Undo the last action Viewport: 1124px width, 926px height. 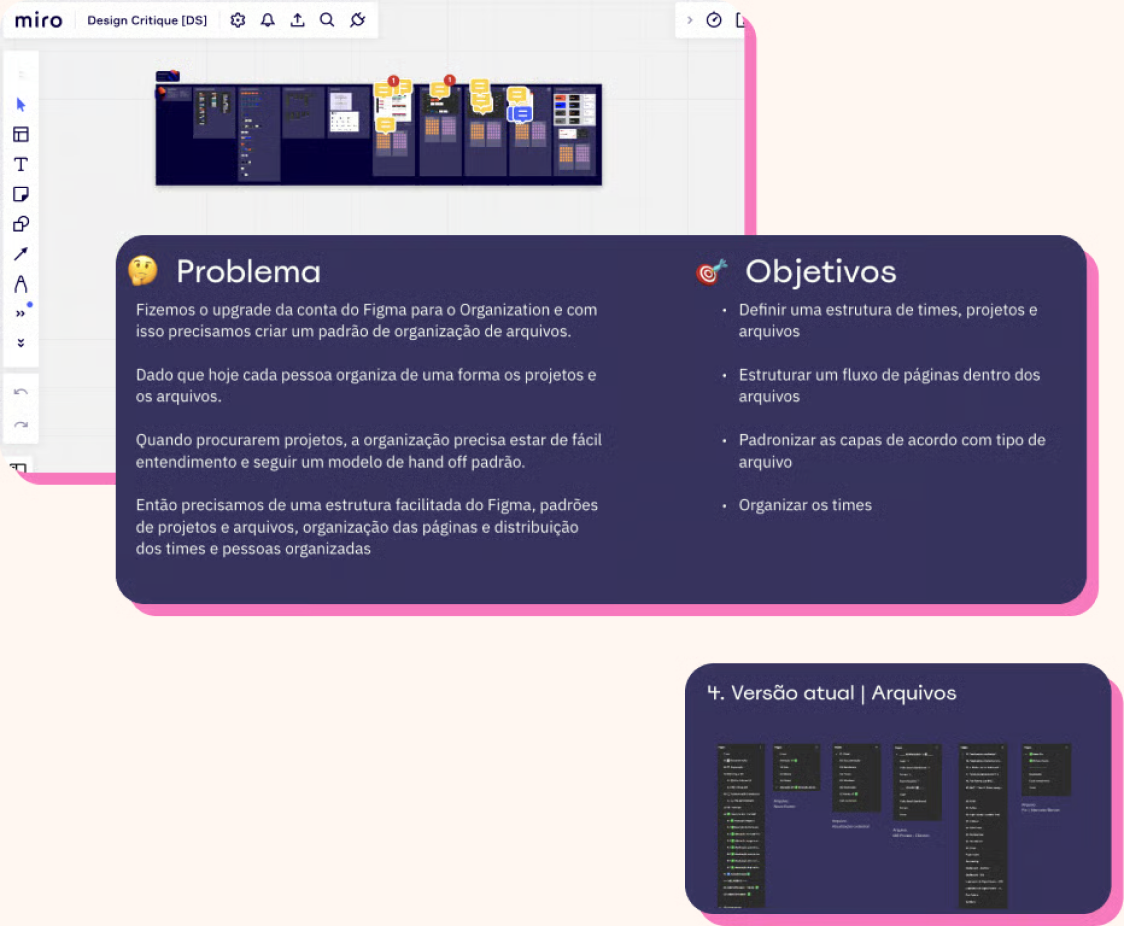click(21, 392)
